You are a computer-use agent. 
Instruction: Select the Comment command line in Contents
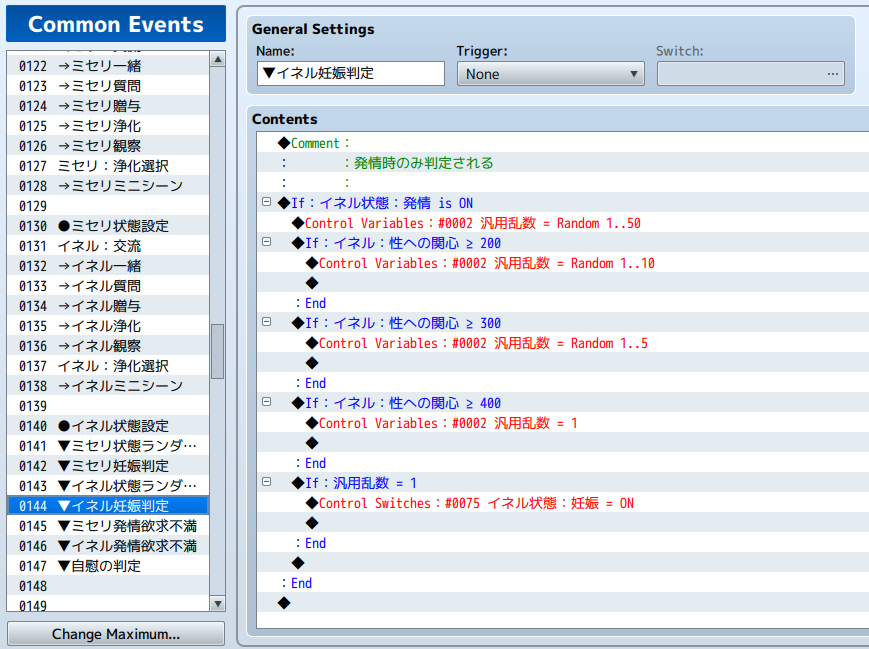pos(563,143)
